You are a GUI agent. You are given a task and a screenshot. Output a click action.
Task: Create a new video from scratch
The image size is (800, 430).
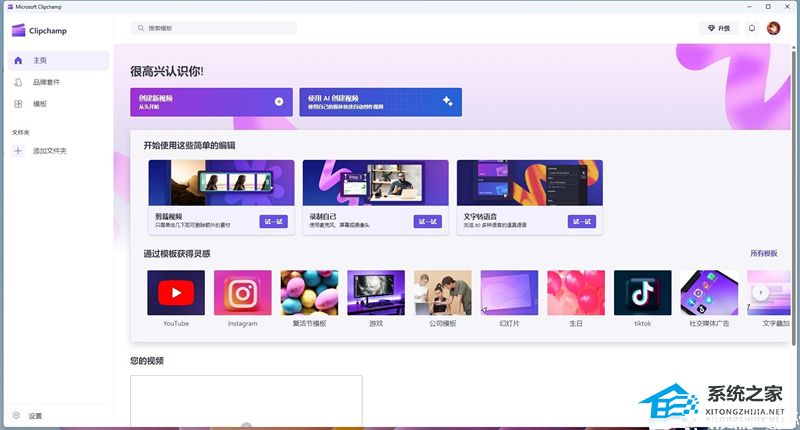tap(211, 102)
